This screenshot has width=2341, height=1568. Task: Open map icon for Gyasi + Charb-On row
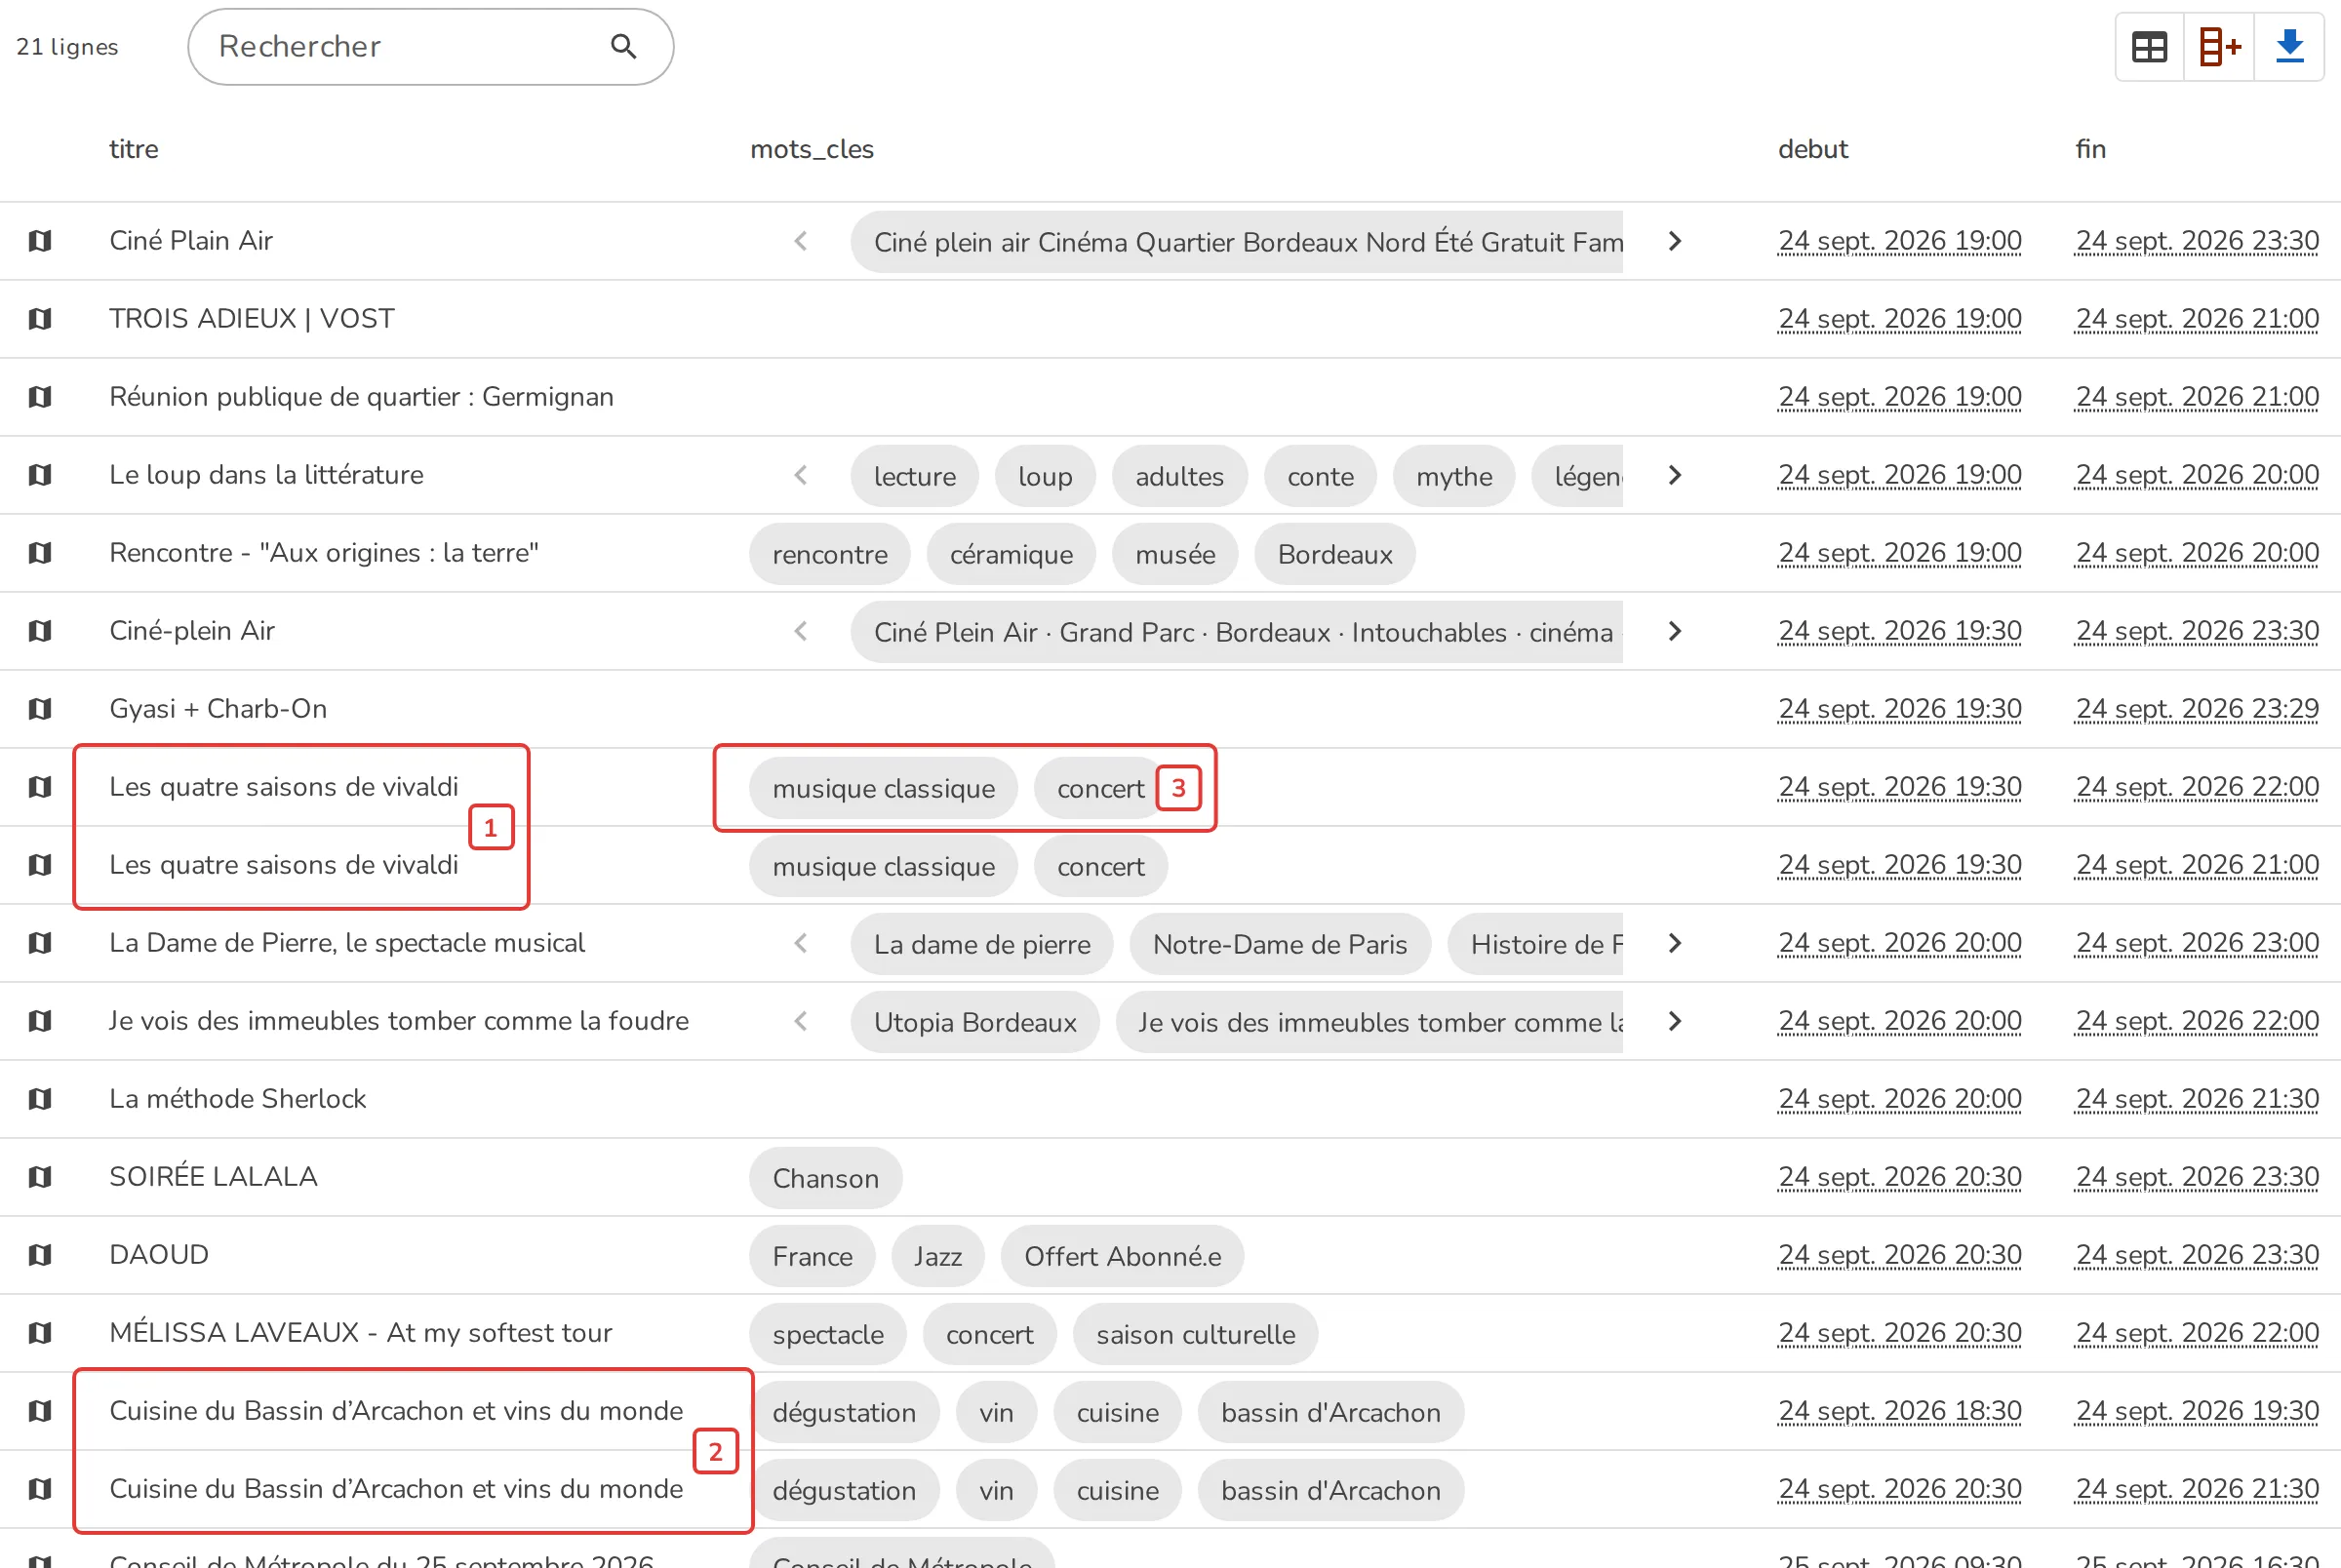click(x=40, y=709)
